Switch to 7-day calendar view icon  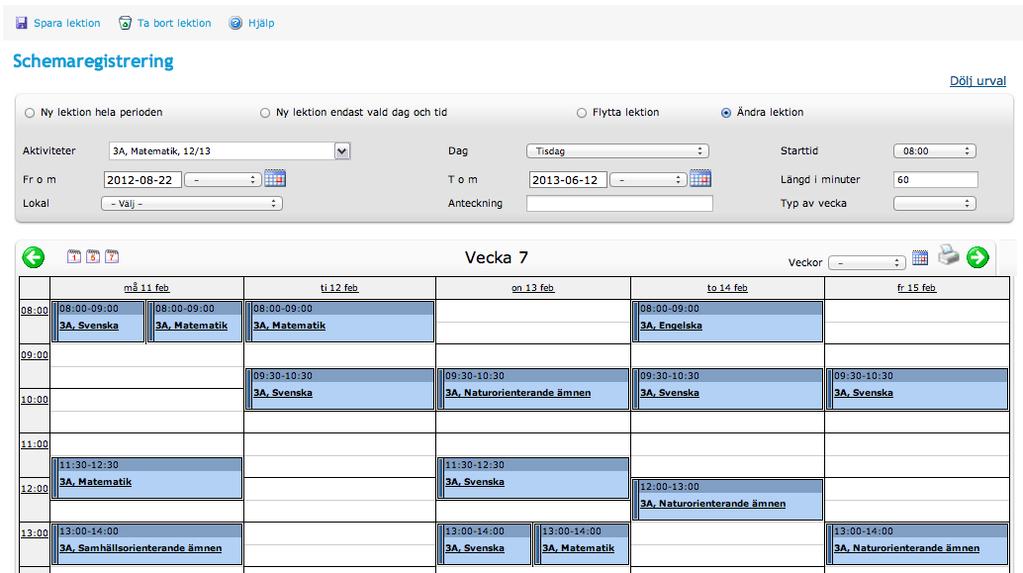pos(112,256)
